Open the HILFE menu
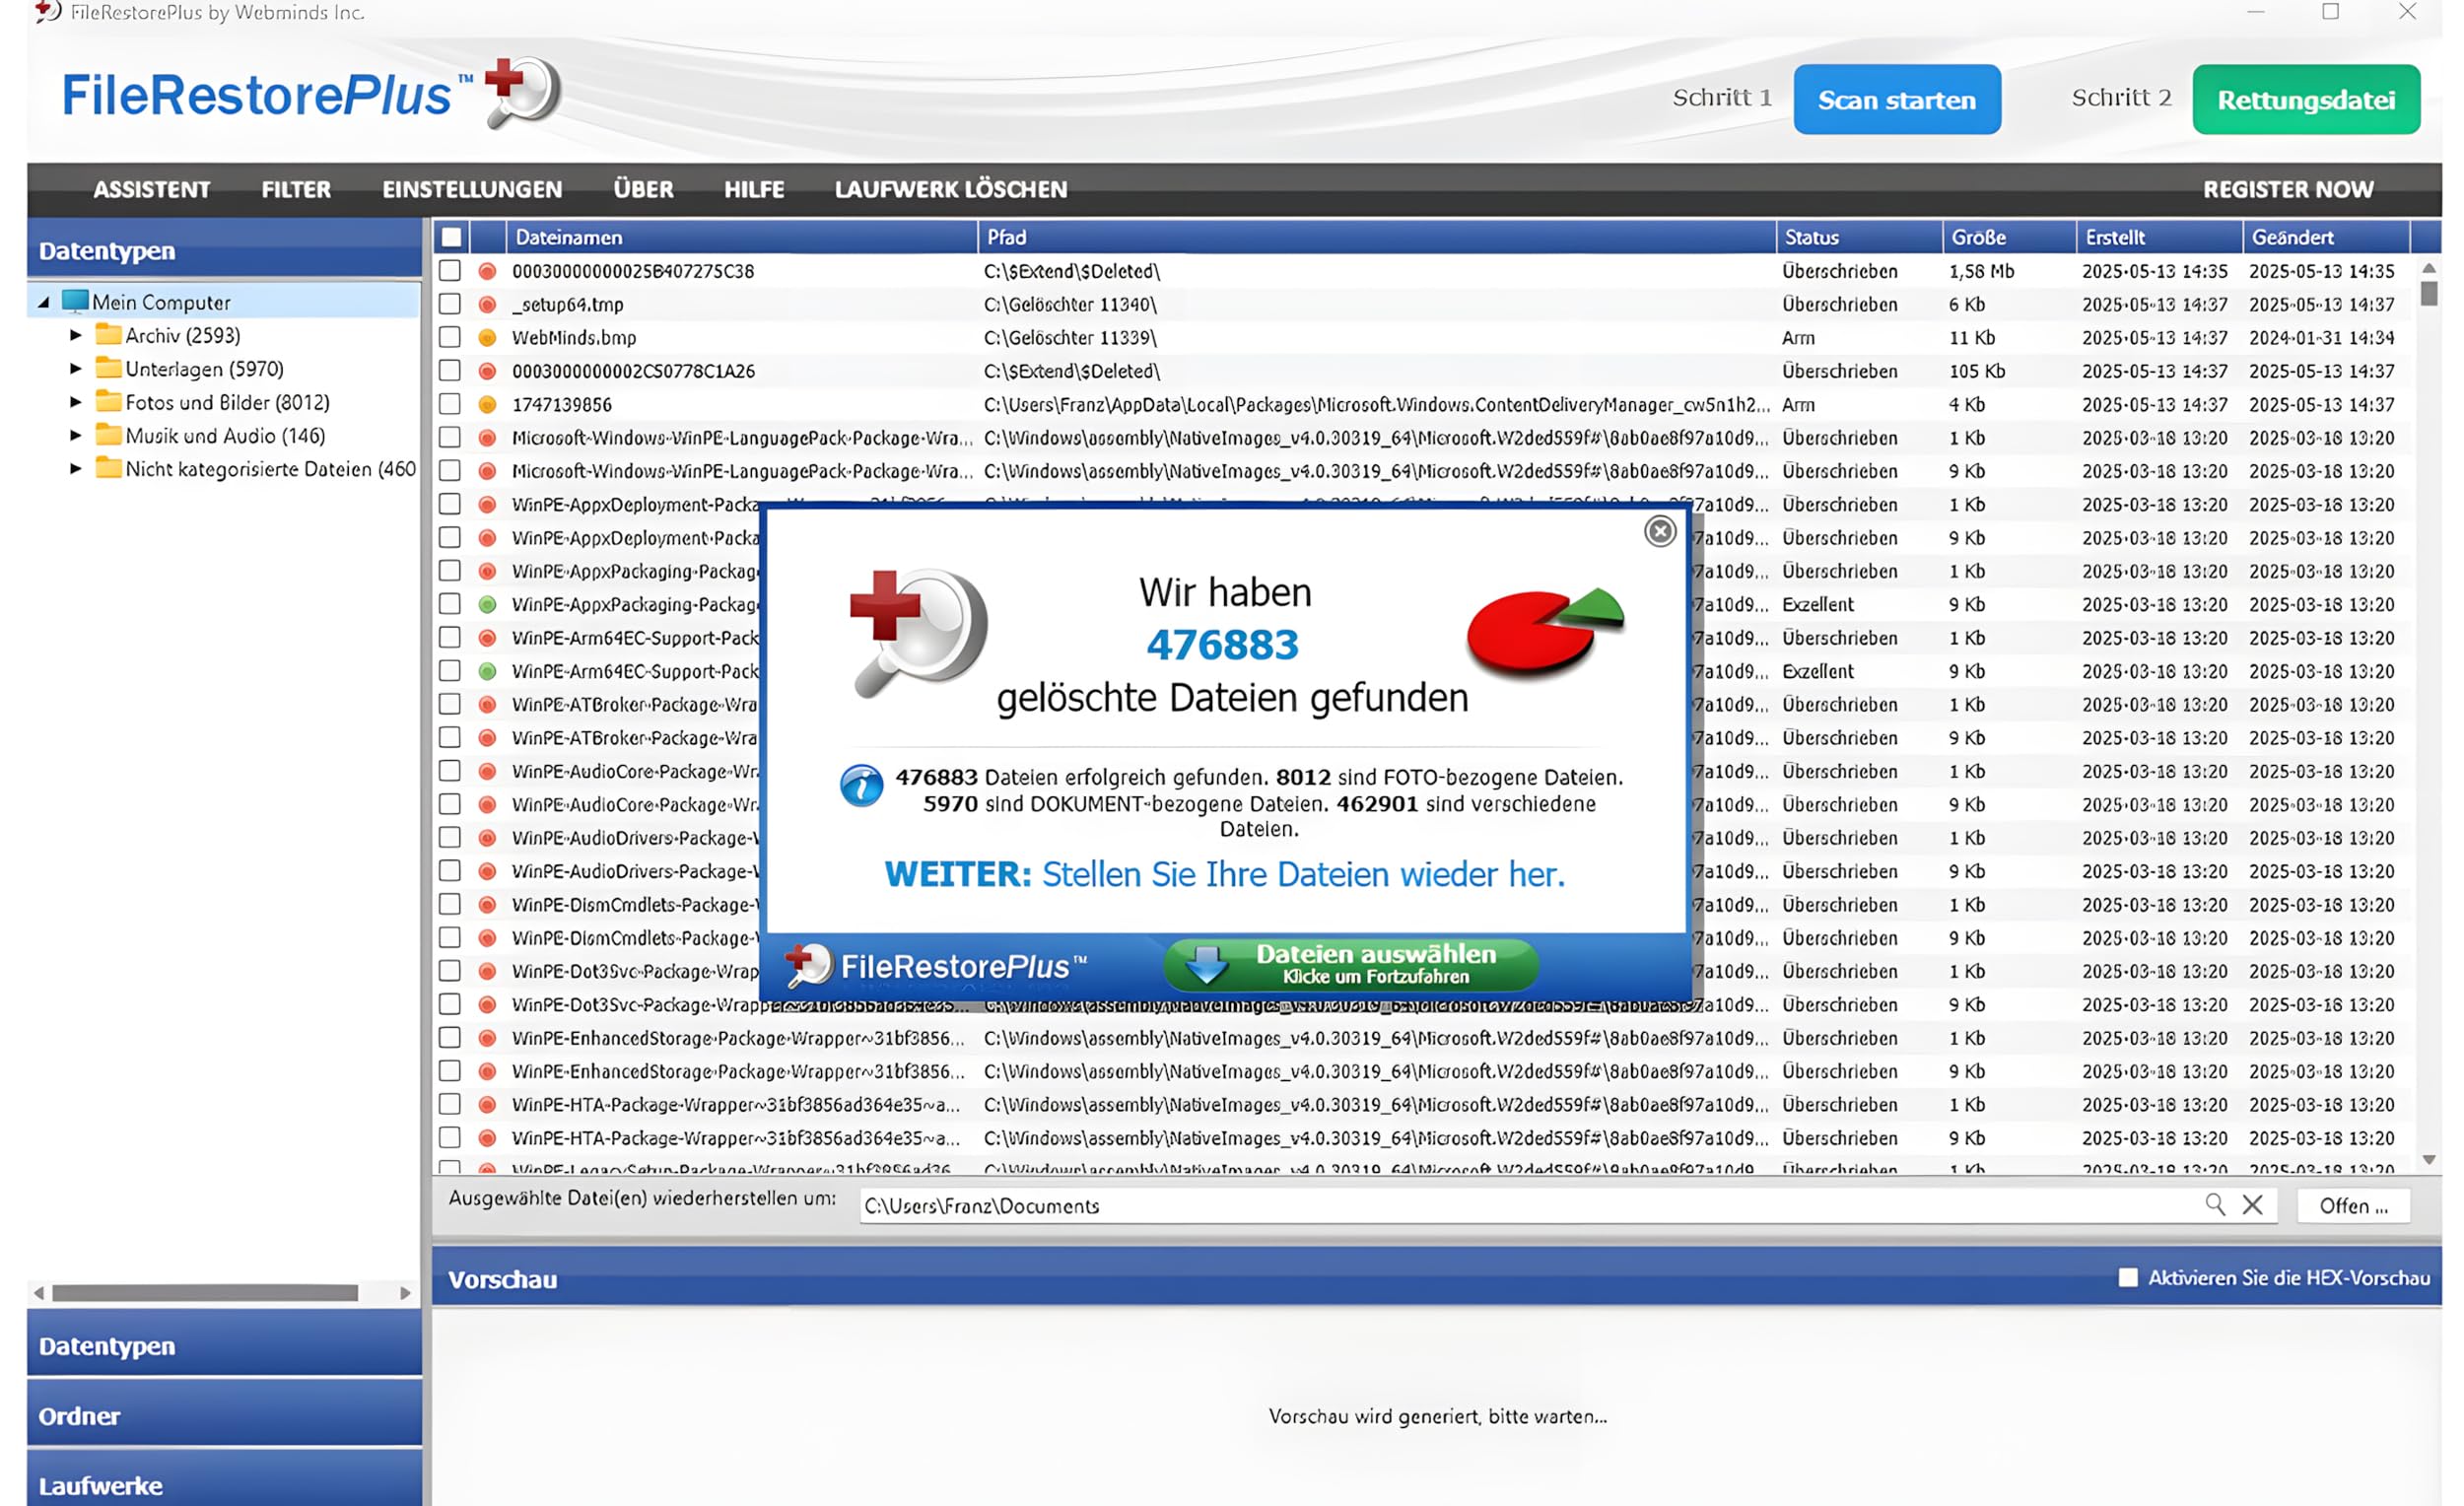Viewport: 2464px width, 1506px height. 754,189
